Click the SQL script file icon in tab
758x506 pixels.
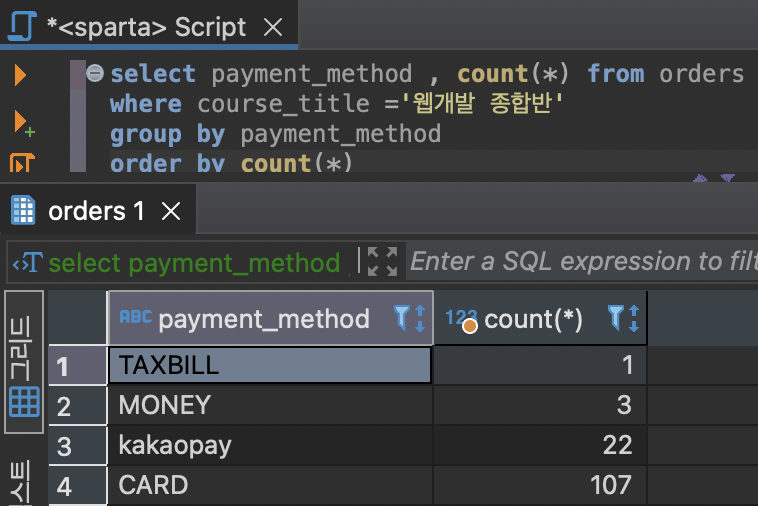point(22,27)
